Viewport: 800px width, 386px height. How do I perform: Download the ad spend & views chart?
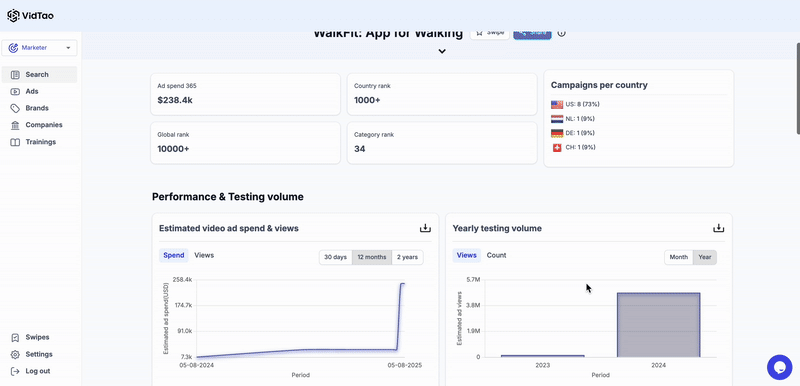[x=425, y=228]
